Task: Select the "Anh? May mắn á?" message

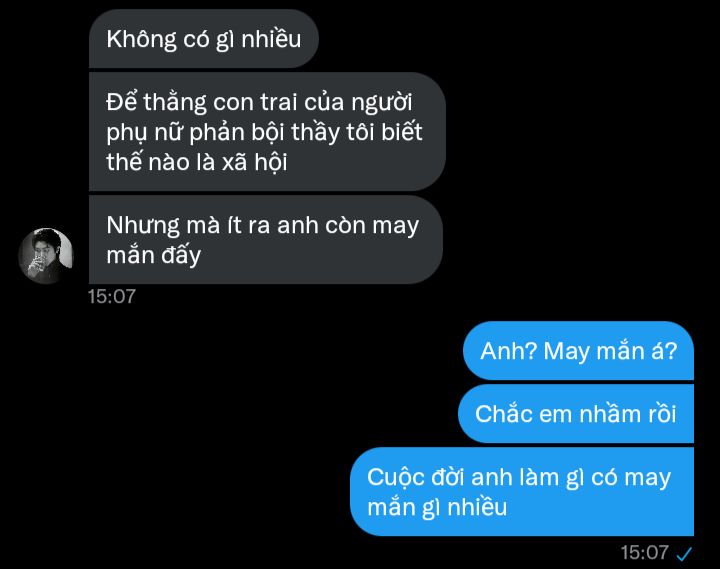Action: pyautogui.click(x=578, y=351)
